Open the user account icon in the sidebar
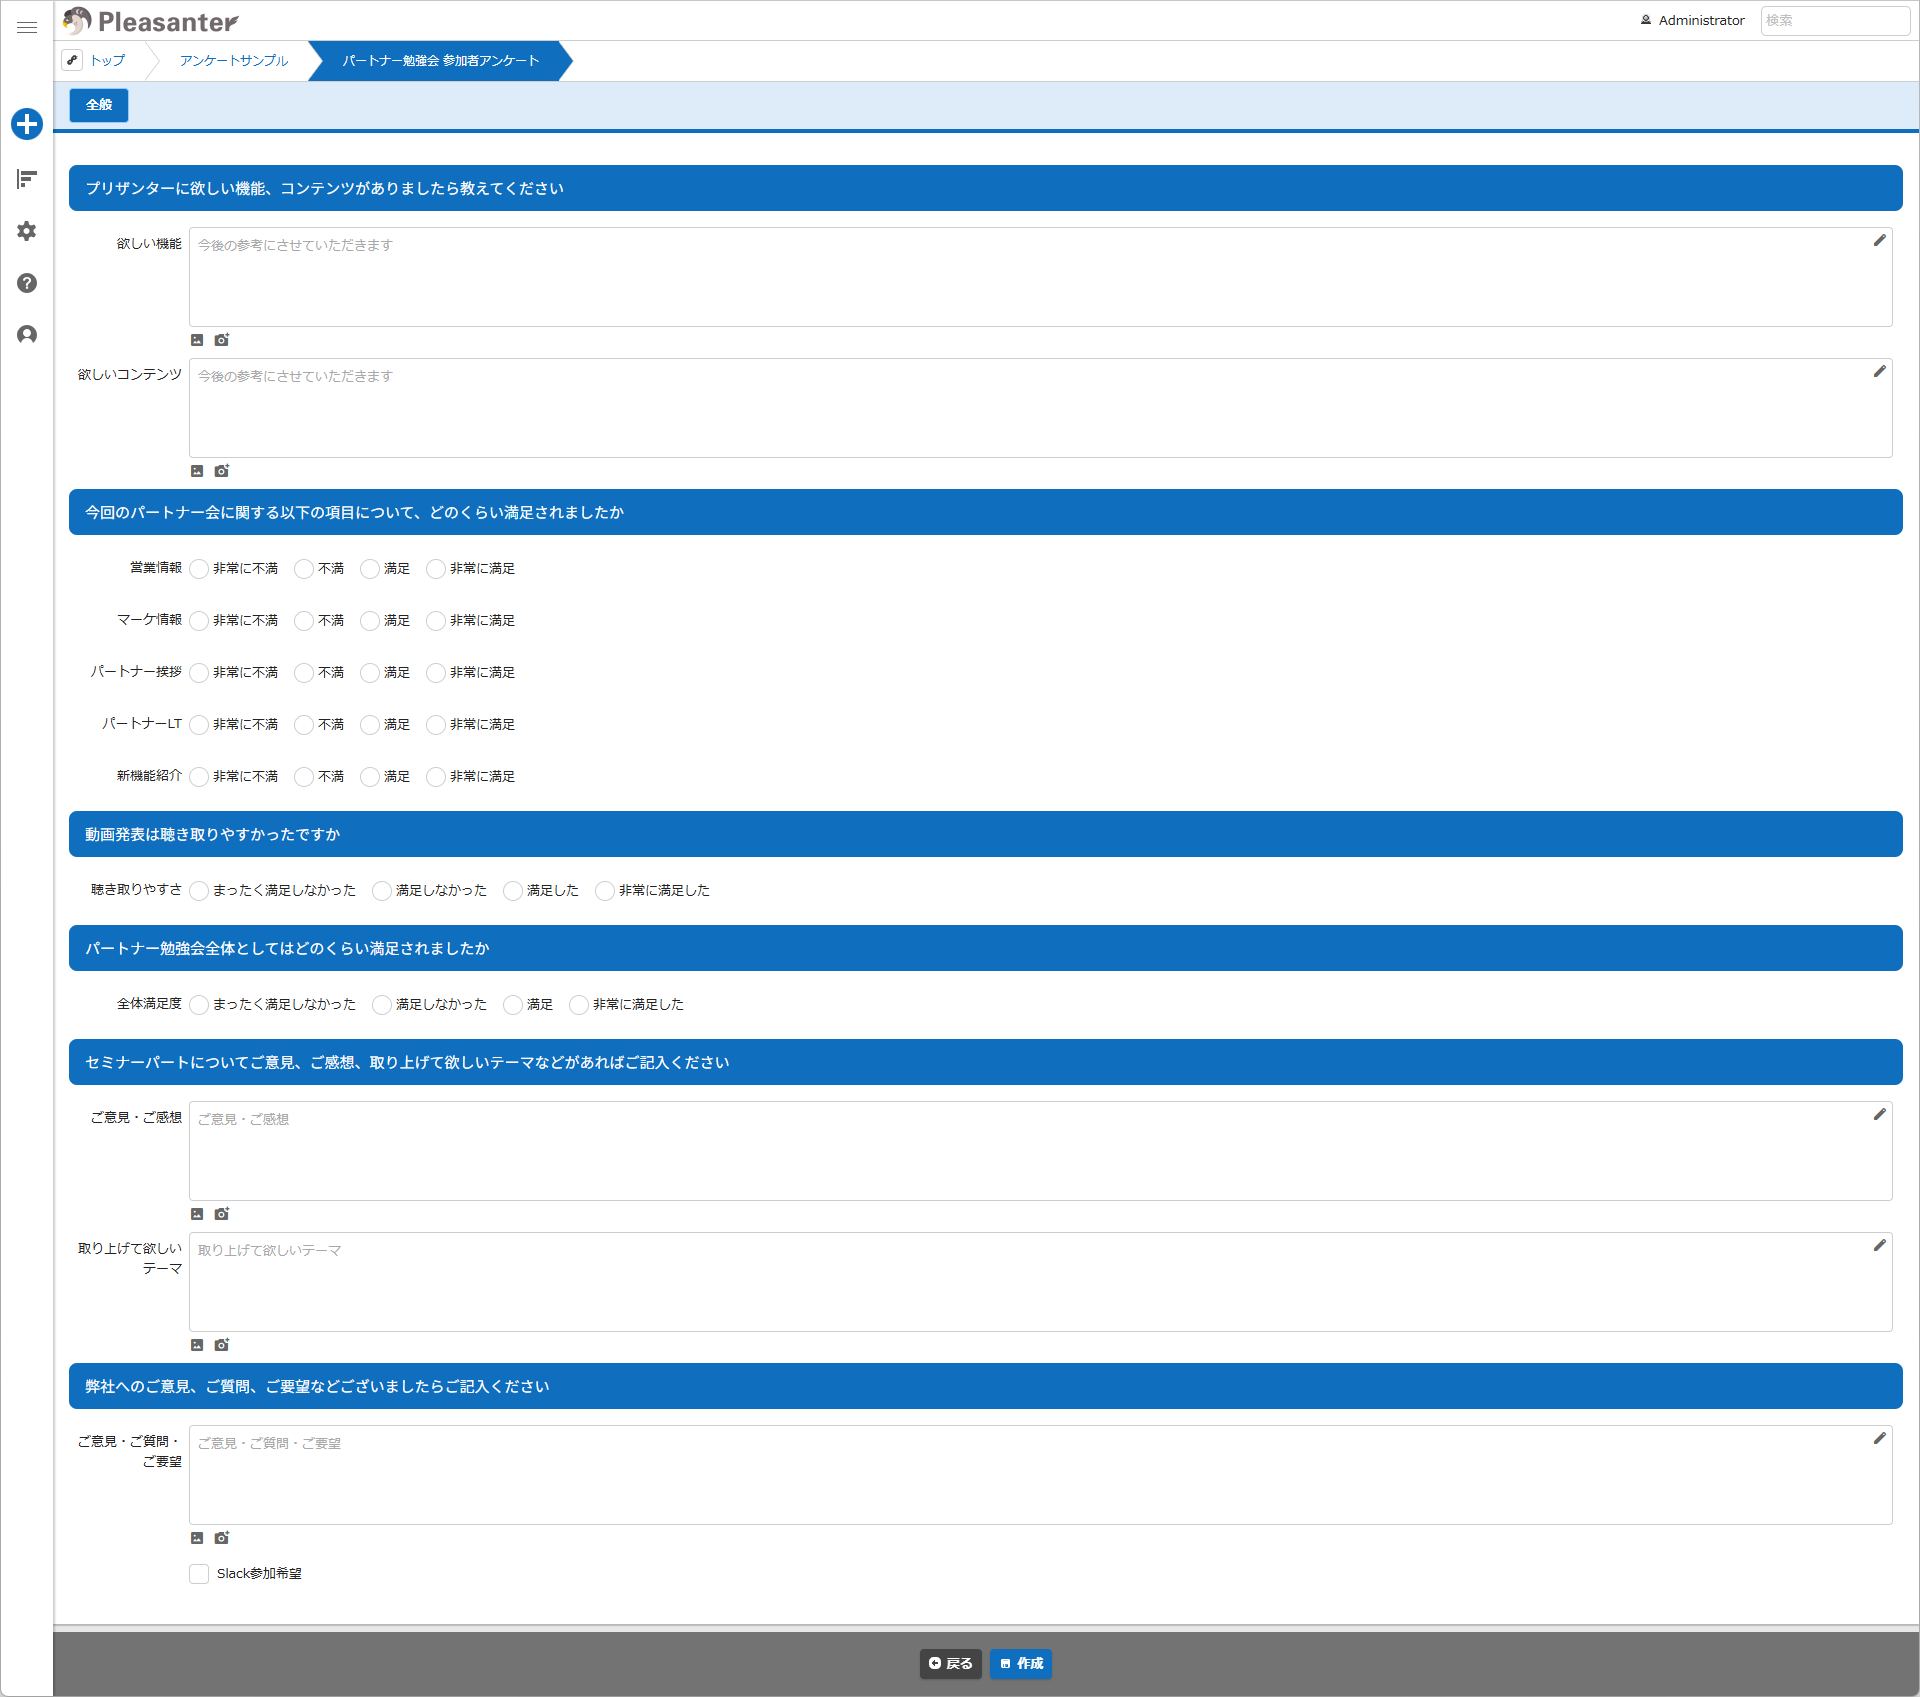Image resolution: width=1920 pixels, height=1697 pixels. pyautogui.click(x=27, y=334)
